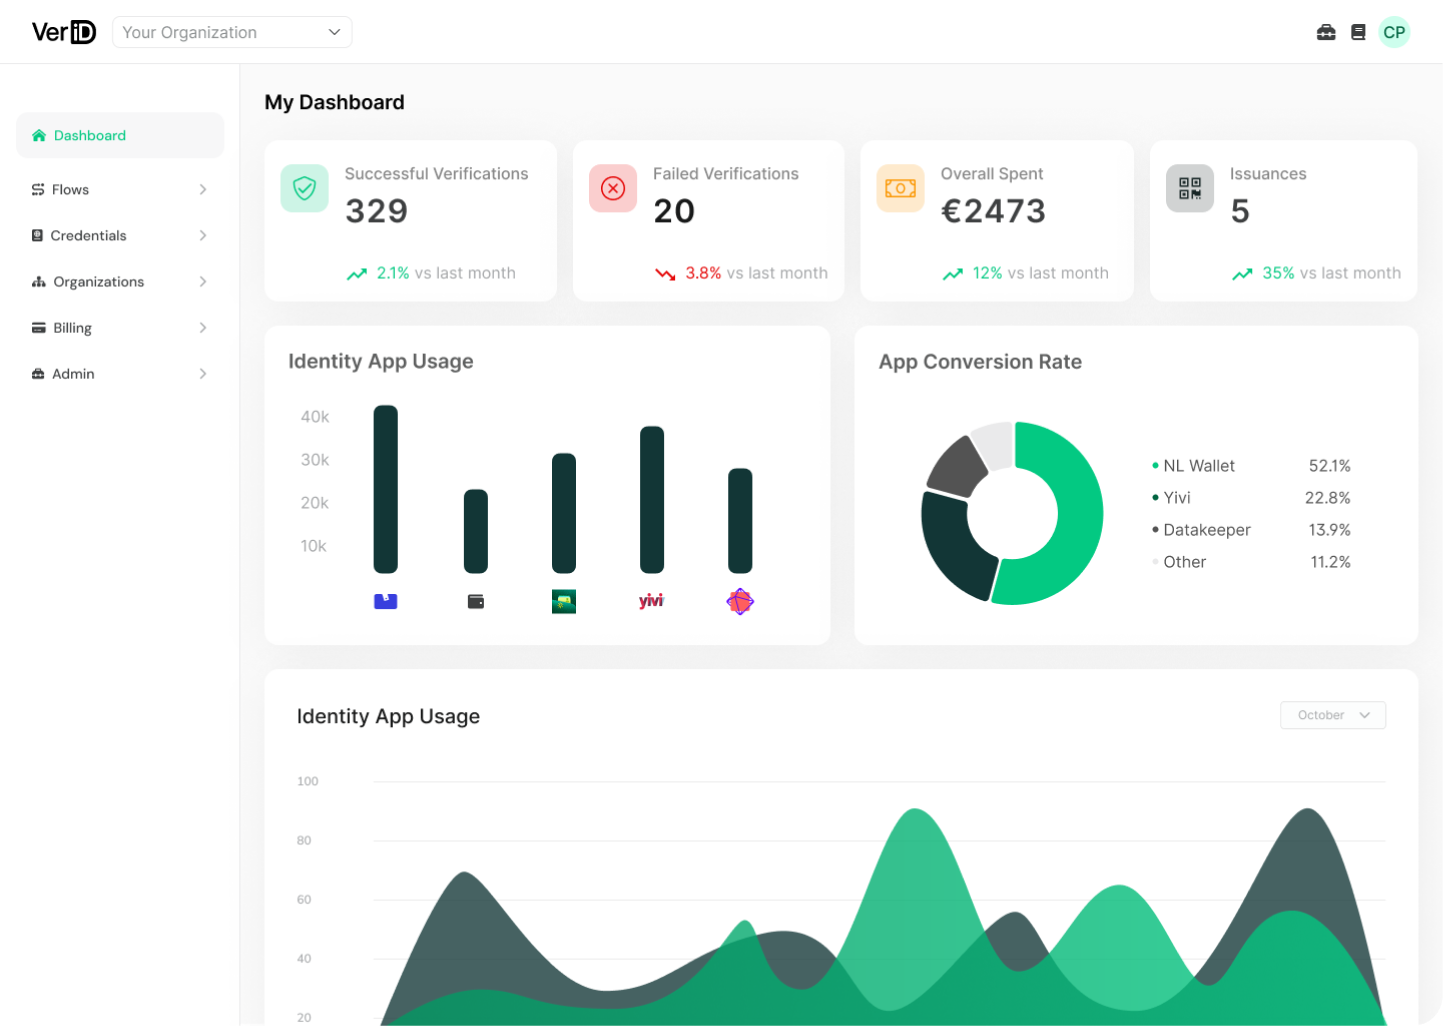Click the Successful Verifications shield icon
Viewport: 1443px width, 1026px height.
click(x=304, y=188)
